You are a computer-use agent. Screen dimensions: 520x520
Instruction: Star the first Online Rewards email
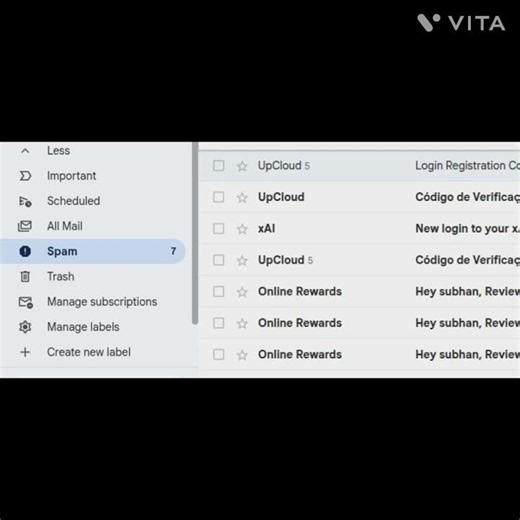pos(242,292)
